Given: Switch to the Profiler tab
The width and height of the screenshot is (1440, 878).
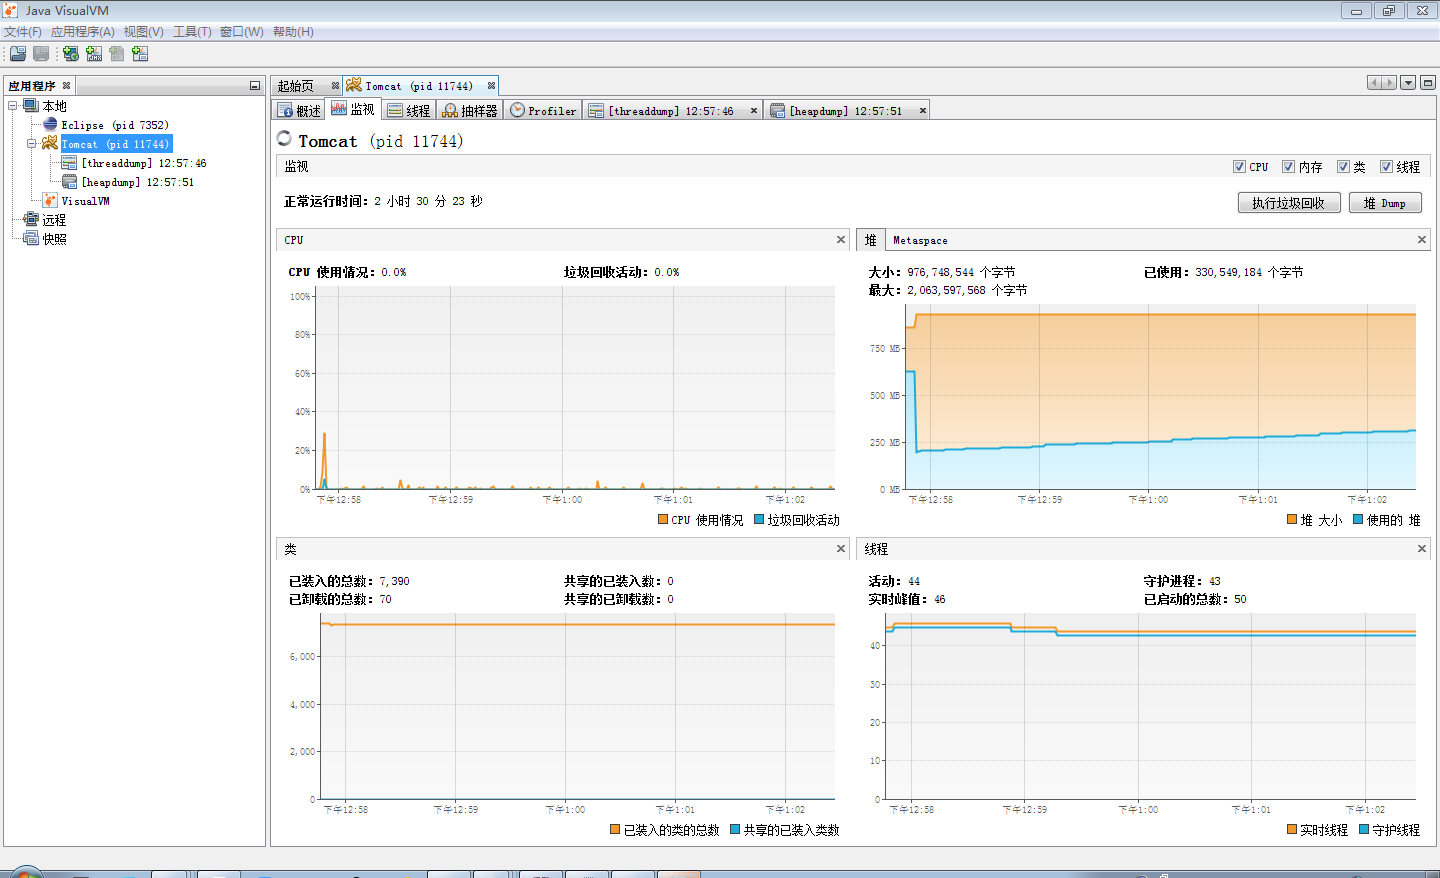Looking at the screenshot, I should tap(543, 110).
